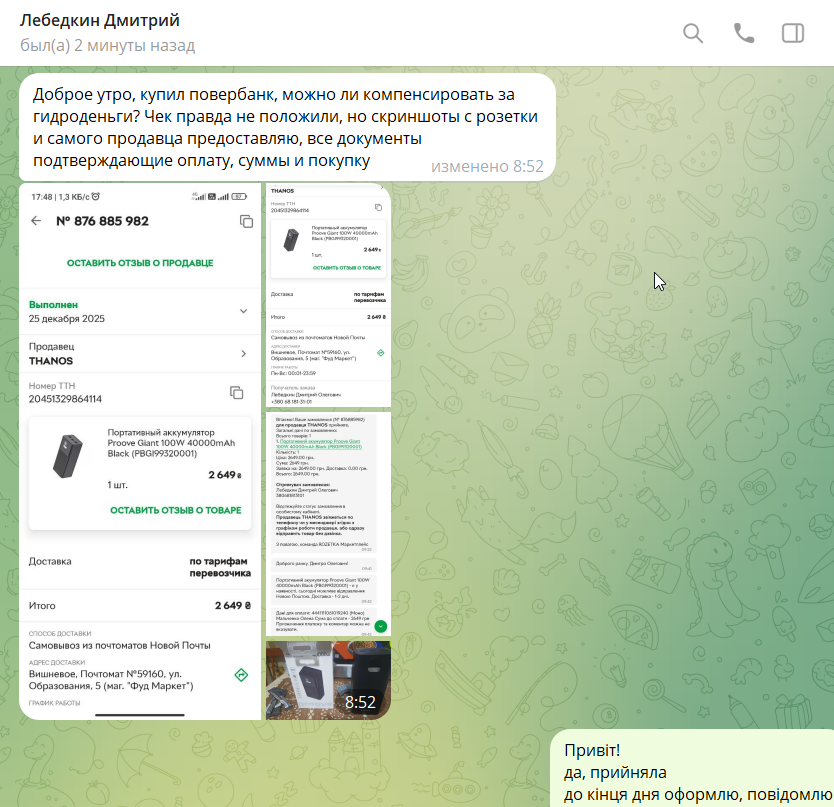Click 'Самовывоз из почтоматов Новой Почты' text
Screen dimensions: 834x807
[x=120, y=645]
